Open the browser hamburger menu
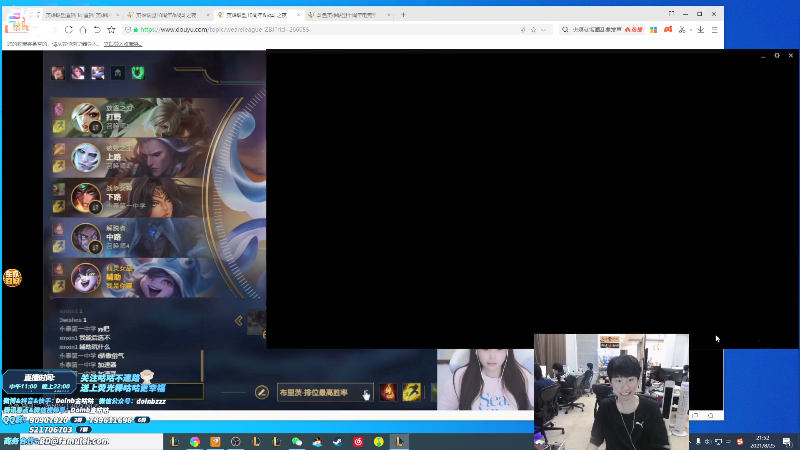 coord(715,30)
